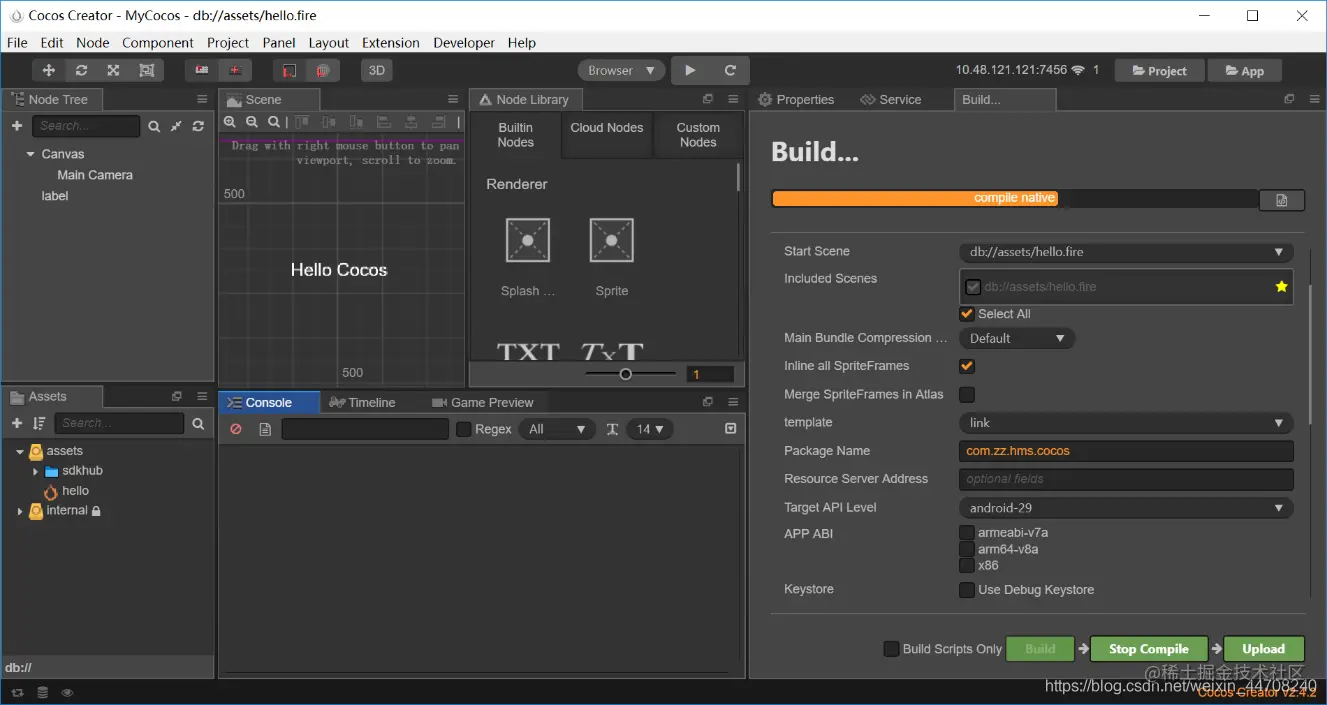Collapse the Canvas node

31,154
